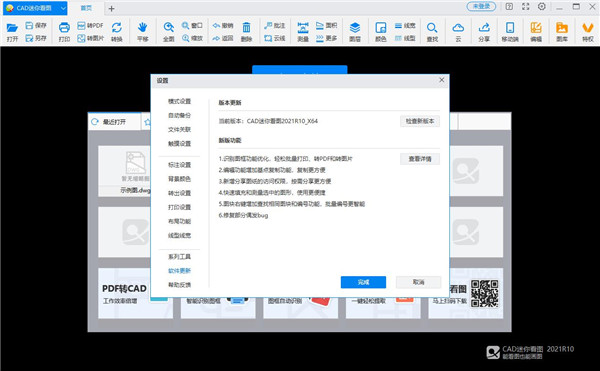Select 系列工具 in settings sidebar
Screen dimensions: 600x371
[179, 257]
